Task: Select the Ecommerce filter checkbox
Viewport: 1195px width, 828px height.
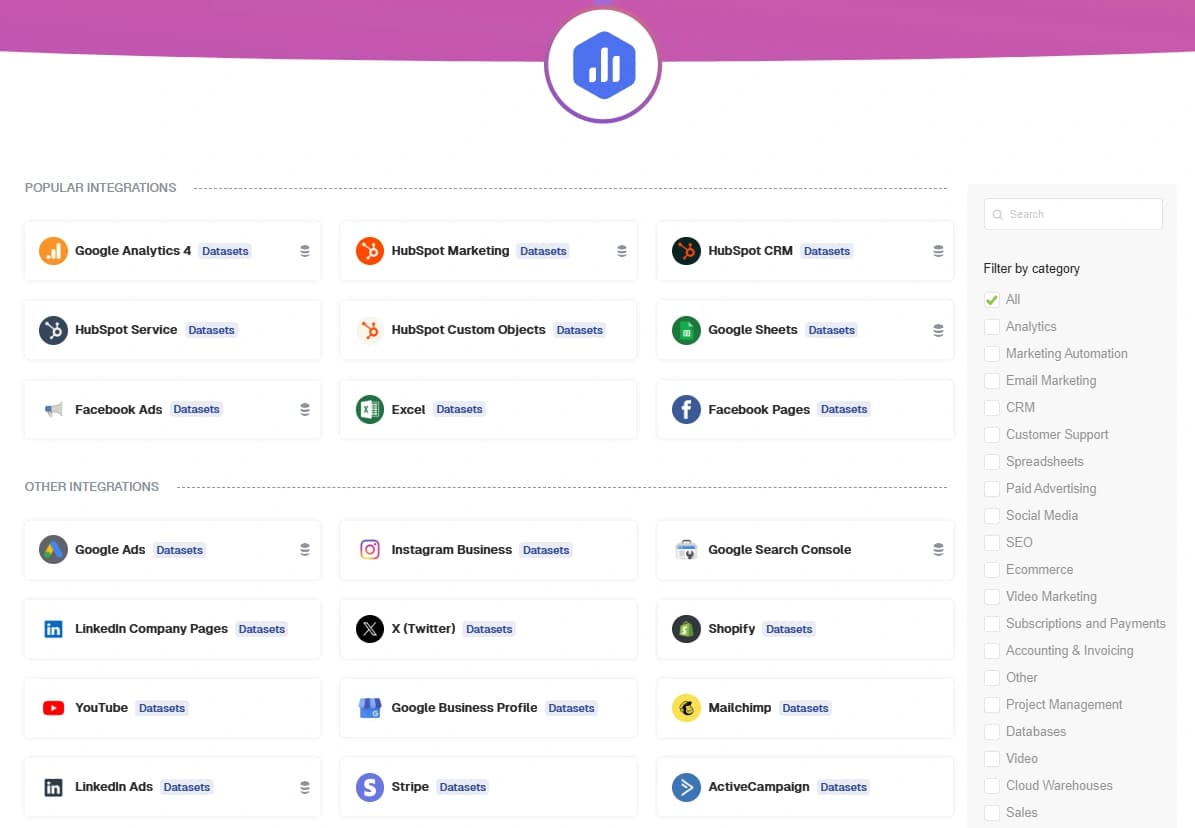Action: [992, 570]
